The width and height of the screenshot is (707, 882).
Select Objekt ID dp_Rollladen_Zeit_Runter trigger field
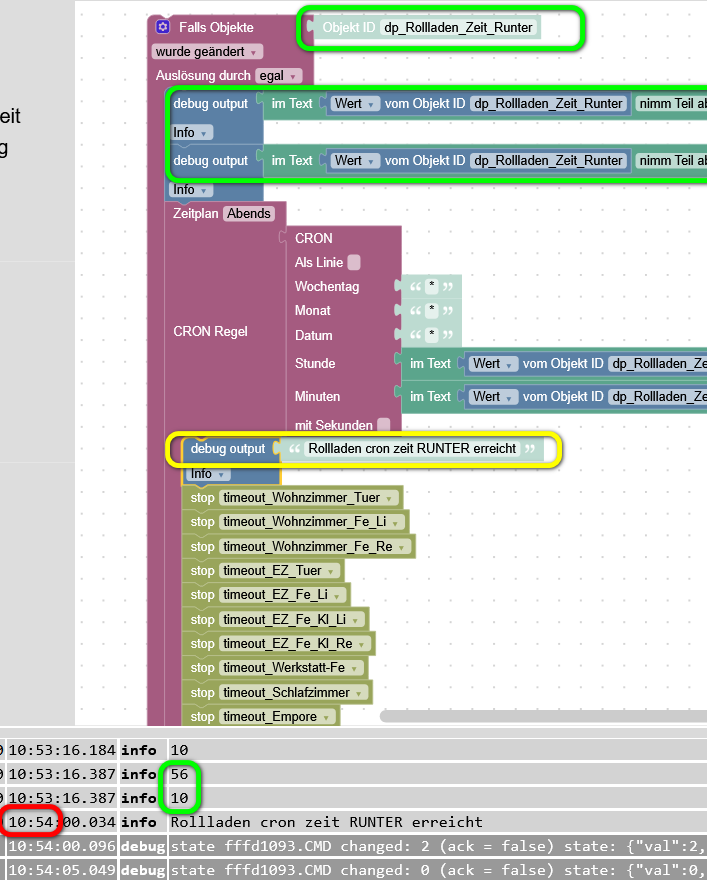click(x=458, y=28)
